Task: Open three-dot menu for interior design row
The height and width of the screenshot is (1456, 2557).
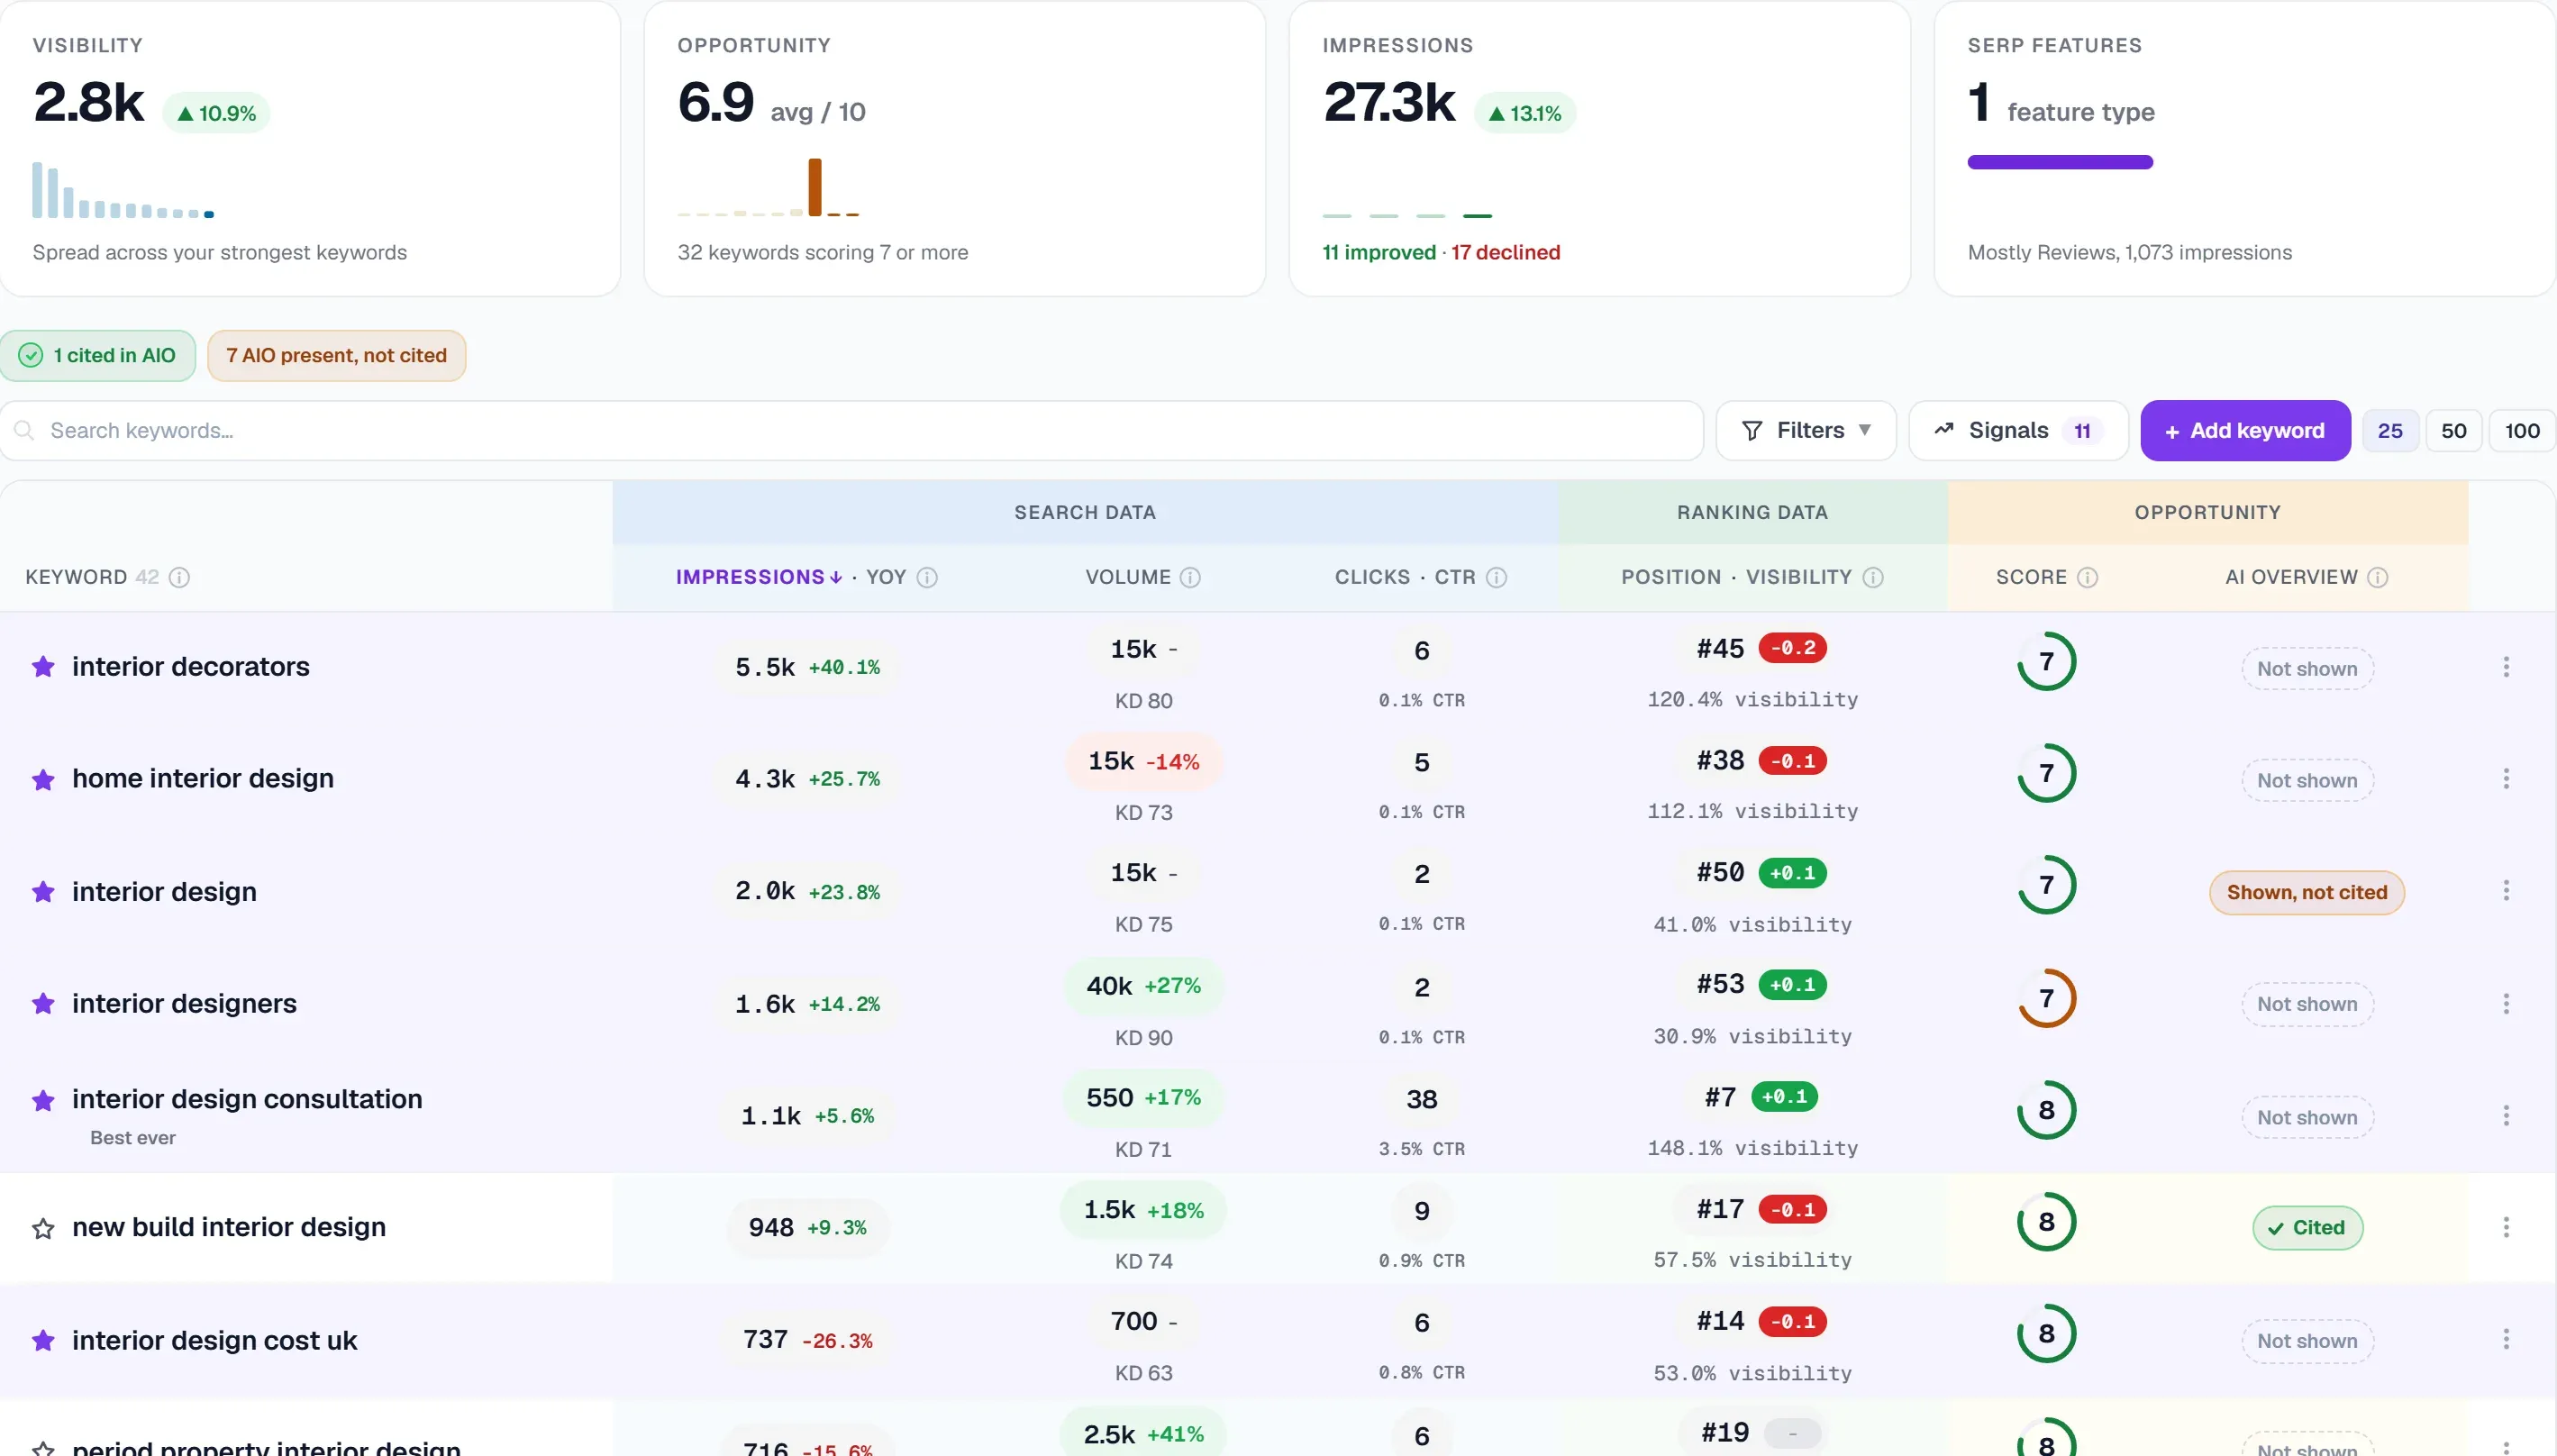Action: point(2505,891)
